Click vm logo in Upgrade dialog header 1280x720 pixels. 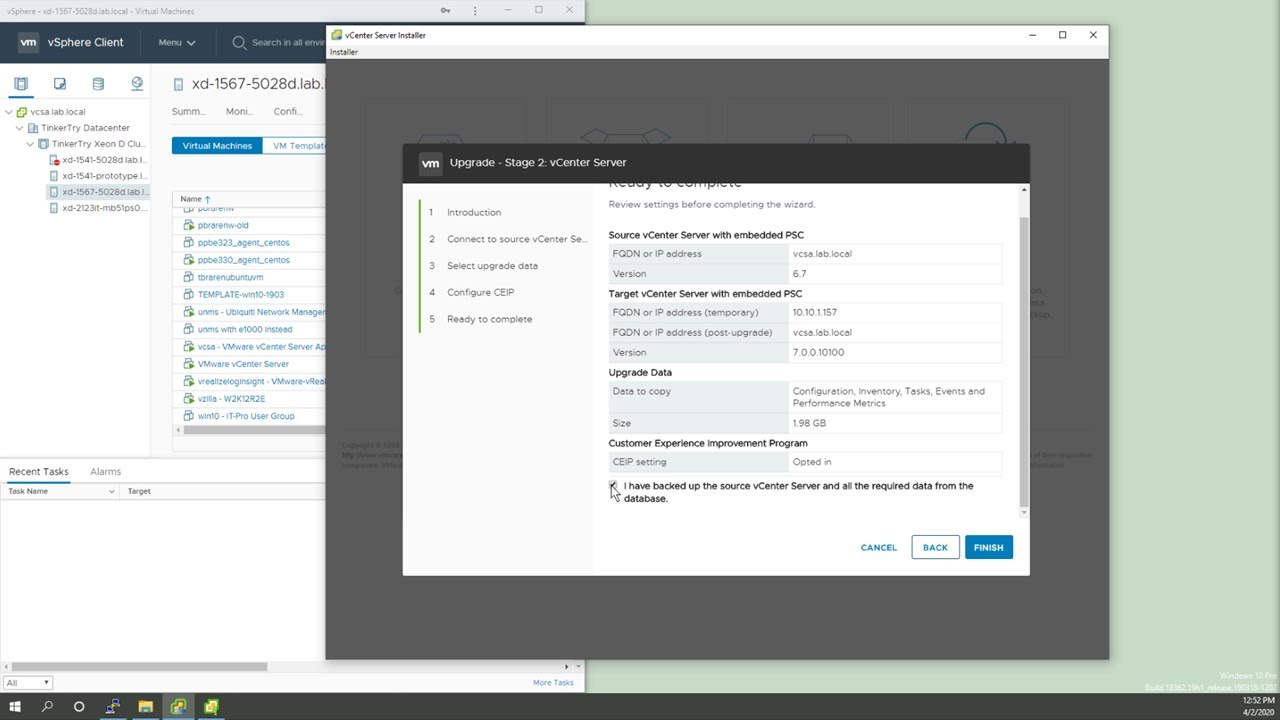pos(430,163)
